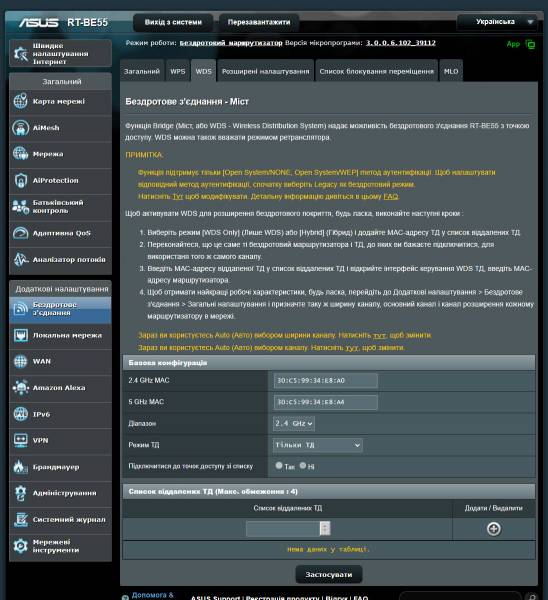Switch to the WPS tab
Viewport: 548px width, 600px height.
click(x=178, y=71)
